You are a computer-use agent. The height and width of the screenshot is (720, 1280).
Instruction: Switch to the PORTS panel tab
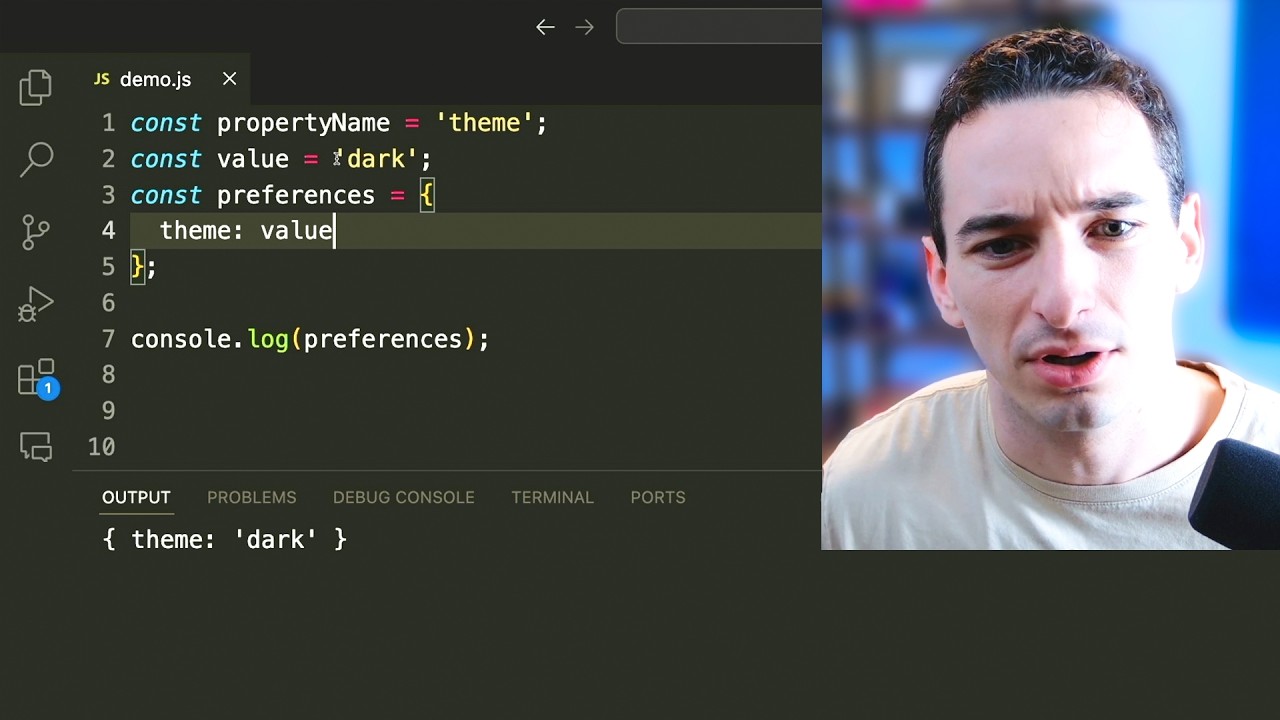point(658,497)
